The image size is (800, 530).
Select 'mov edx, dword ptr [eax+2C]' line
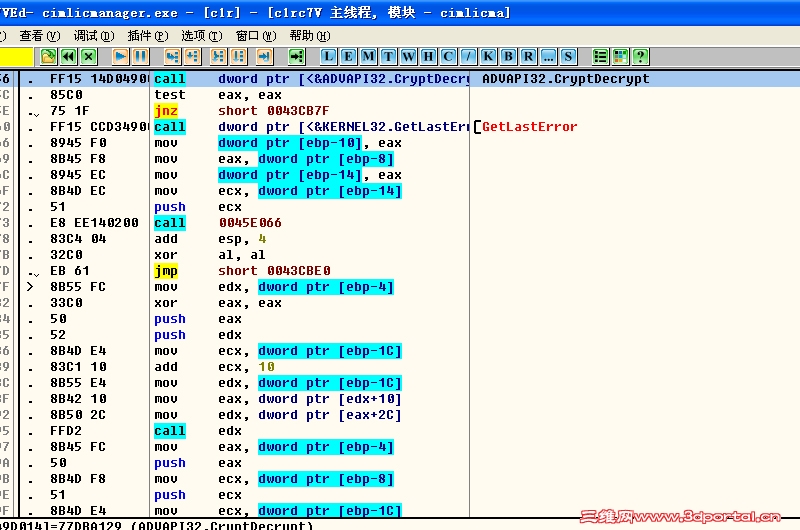[278, 415]
